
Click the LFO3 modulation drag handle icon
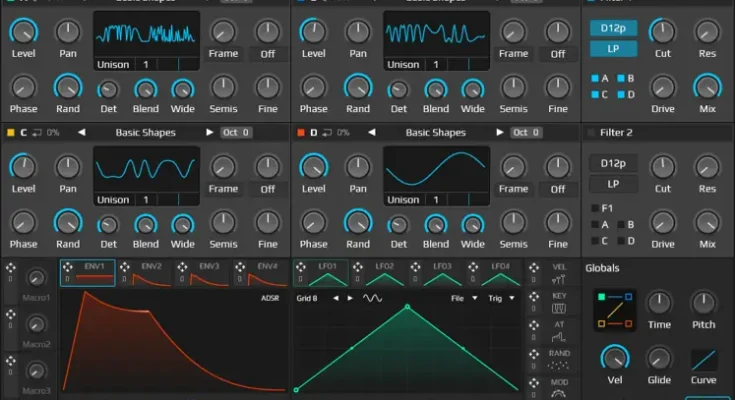[x=415, y=267]
